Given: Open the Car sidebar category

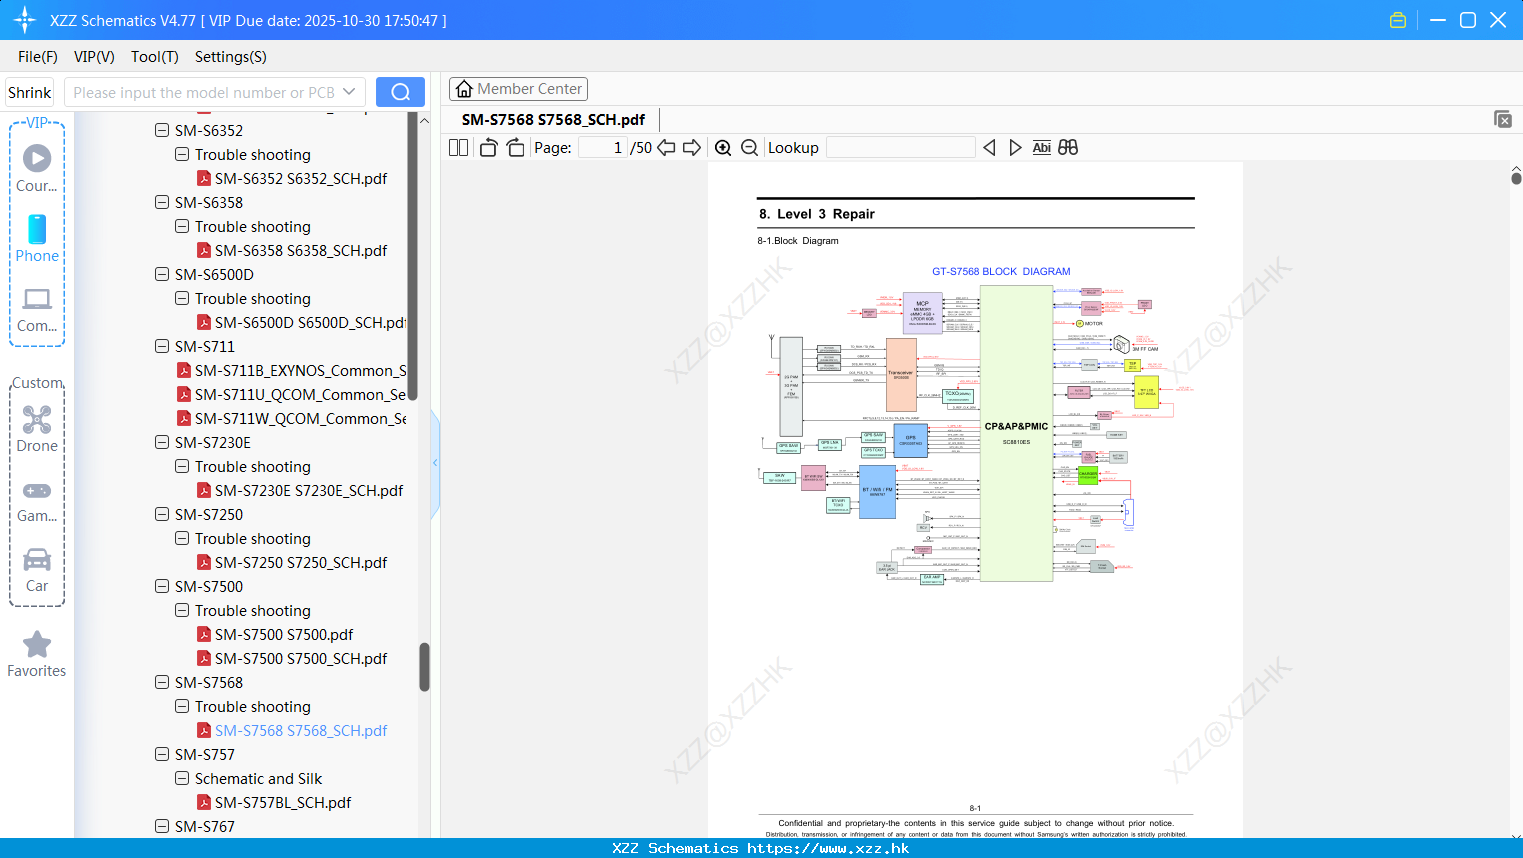Looking at the screenshot, I should tap(37, 570).
